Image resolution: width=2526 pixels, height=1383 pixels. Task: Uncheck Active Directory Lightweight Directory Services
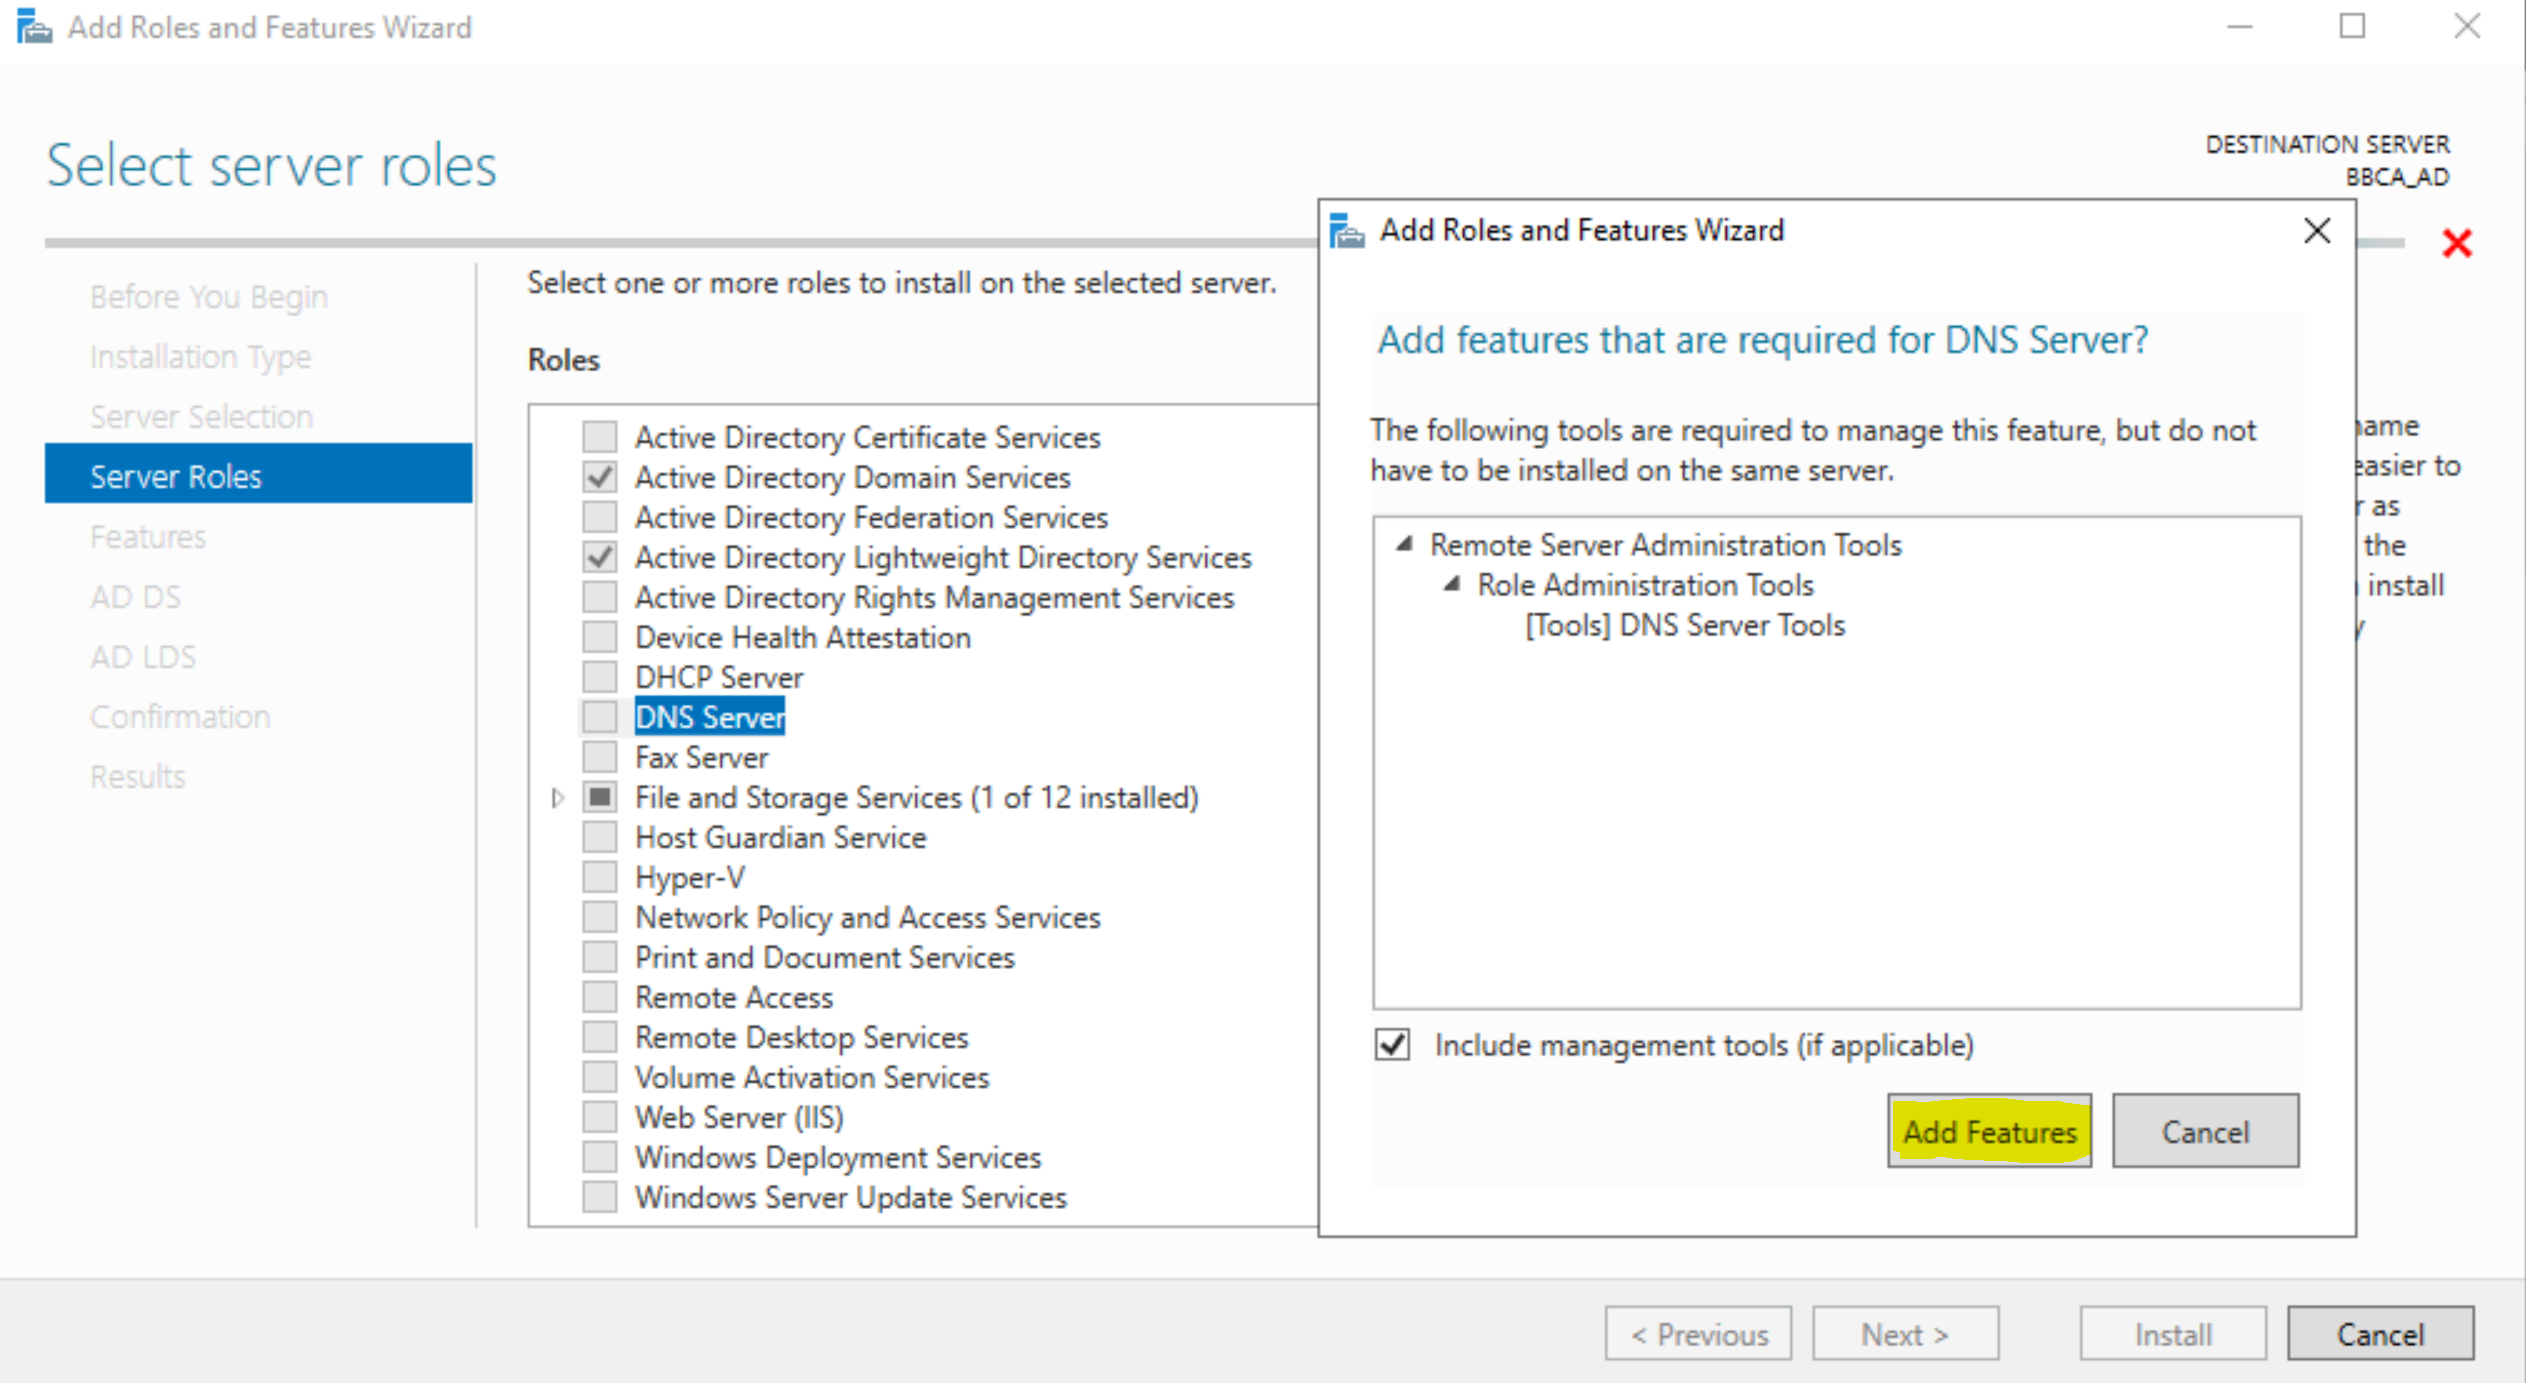[600, 557]
